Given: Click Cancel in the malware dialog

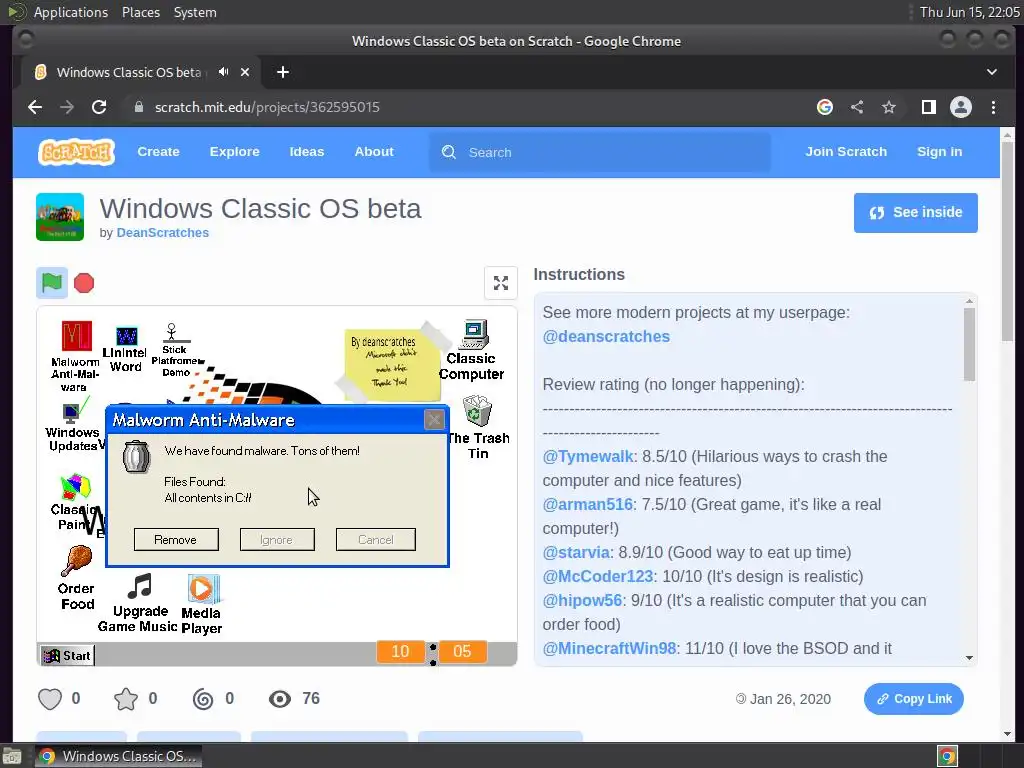Looking at the screenshot, I should click(x=376, y=539).
